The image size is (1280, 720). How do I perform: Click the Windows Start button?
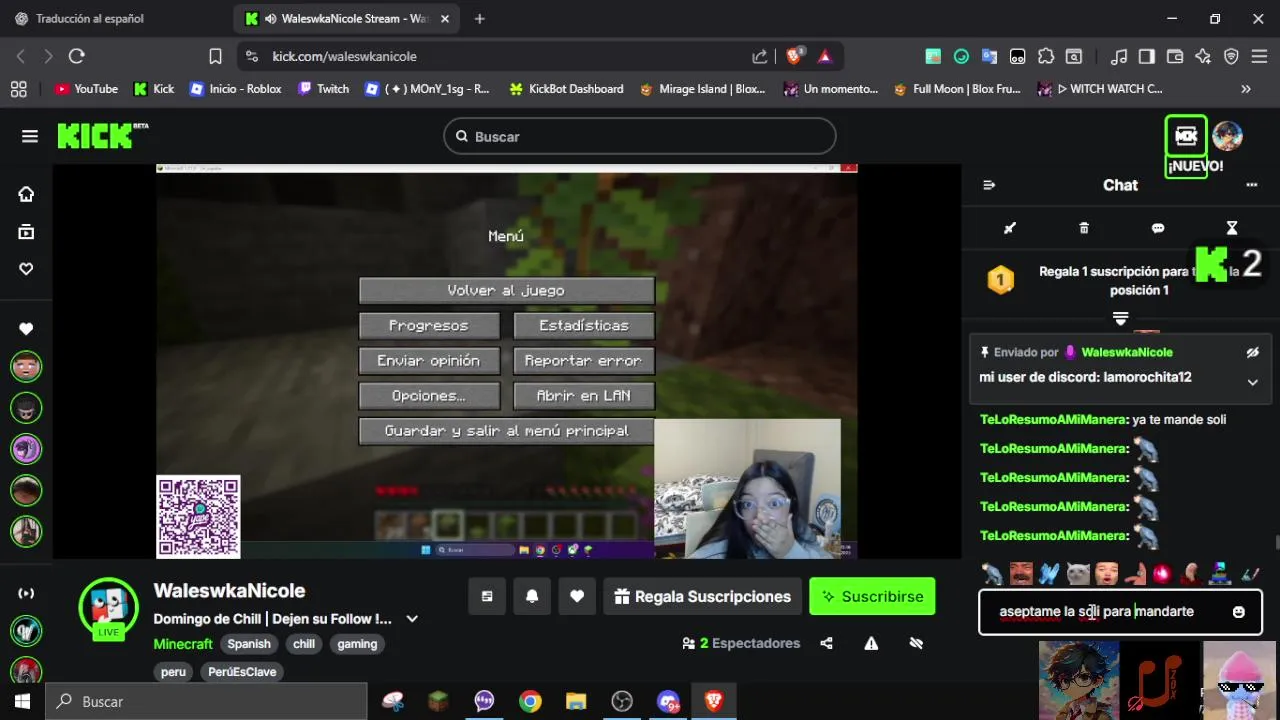tap(22, 702)
